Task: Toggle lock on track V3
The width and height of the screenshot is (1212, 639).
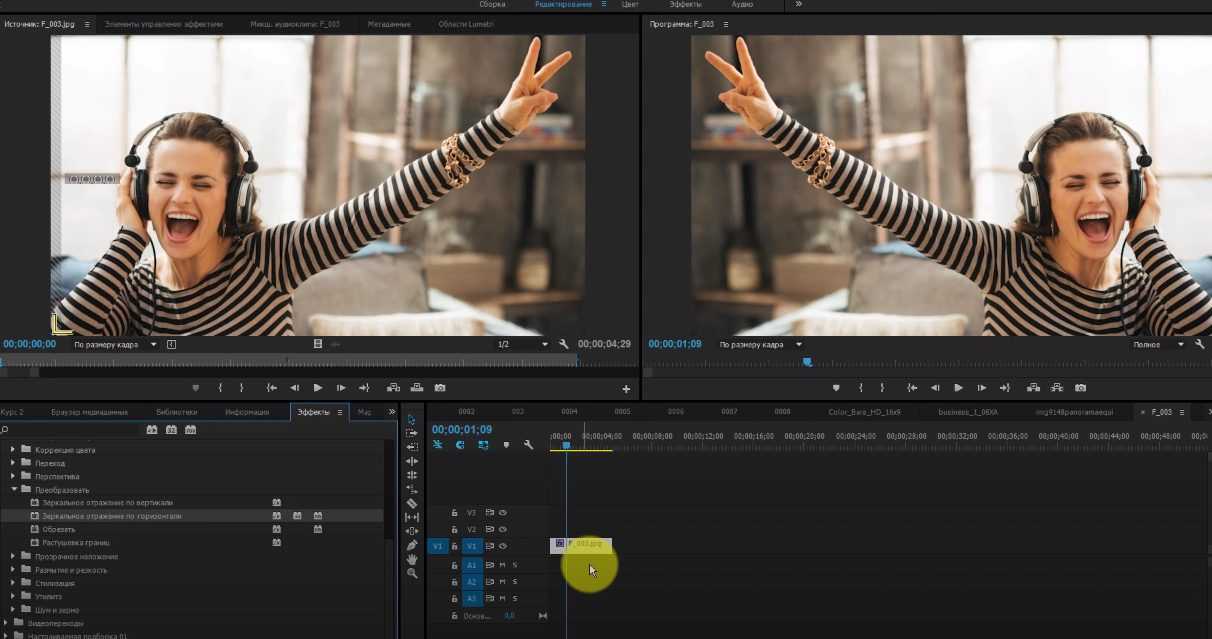Action: pyautogui.click(x=454, y=512)
